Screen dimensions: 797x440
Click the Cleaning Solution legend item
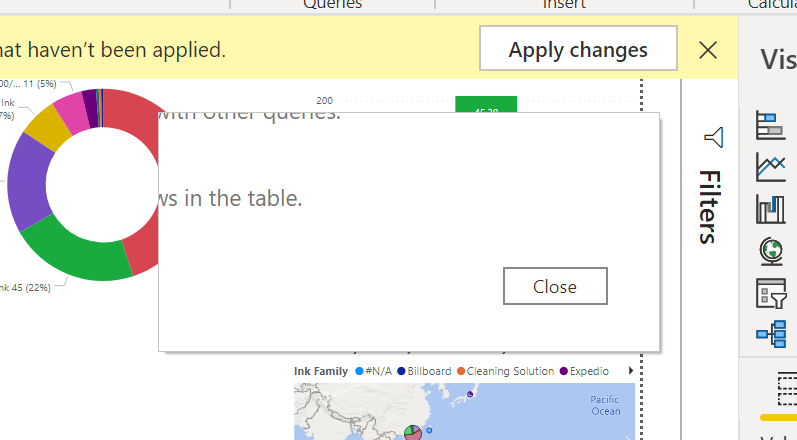click(x=506, y=371)
